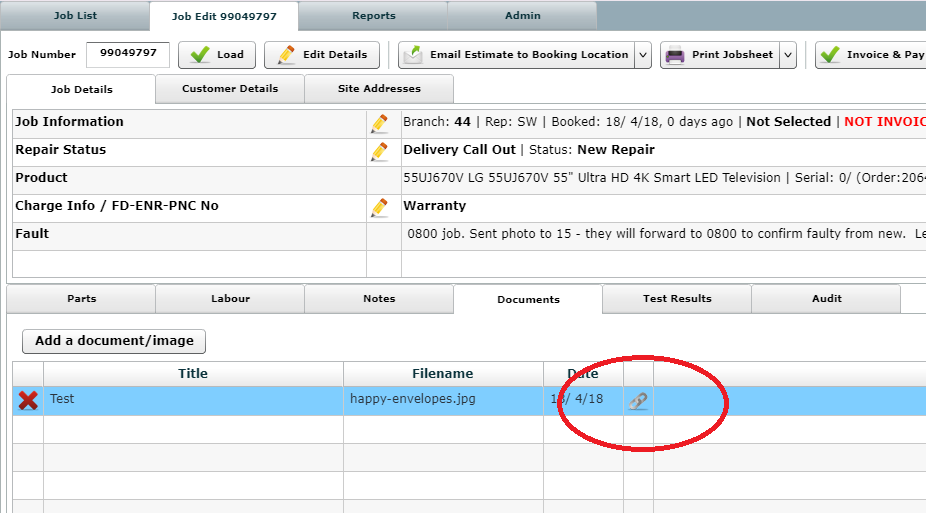Edit Charge Info with pencil icon
This screenshot has height=513, width=926.
click(x=379, y=208)
